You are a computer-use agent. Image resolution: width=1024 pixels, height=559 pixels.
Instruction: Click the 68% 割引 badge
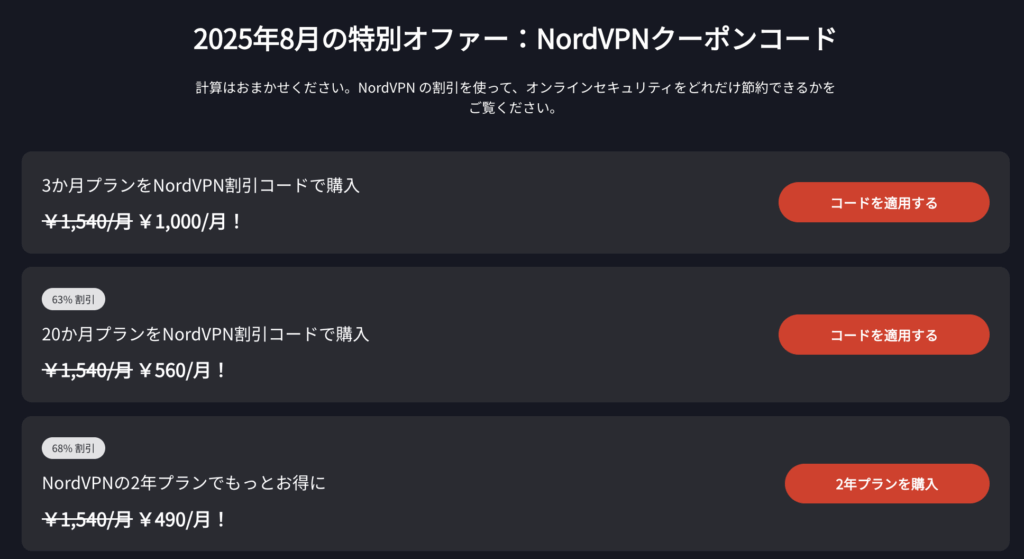73,448
